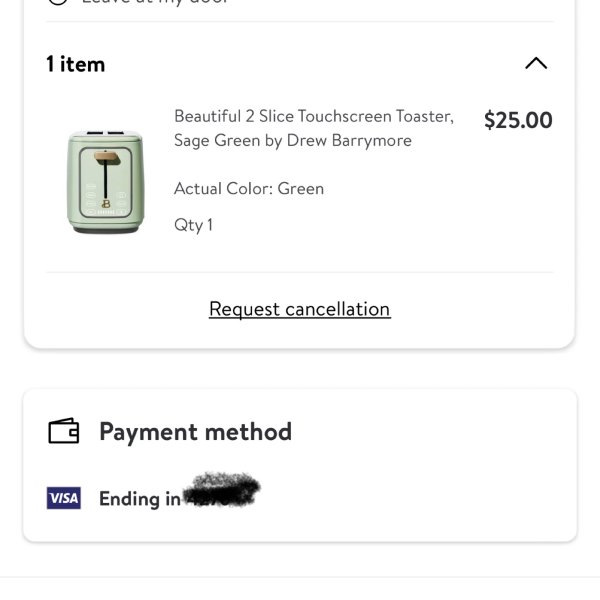
Task: Open the sage green toaster thumbnail
Action: click(106, 182)
